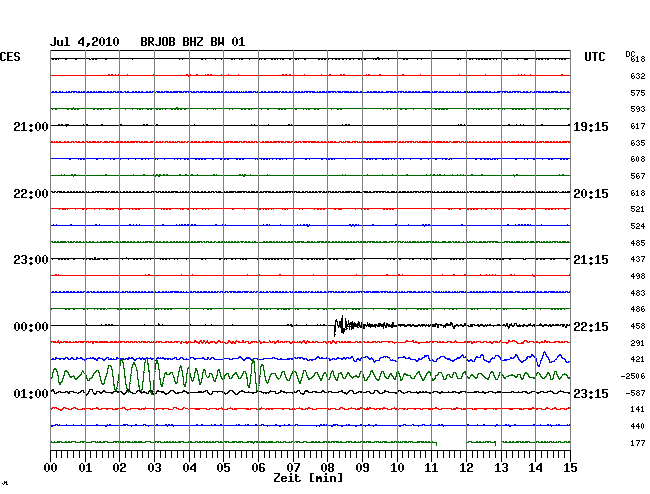Click the DC offset value '458'
This screenshot has height=494, width=650.
(x=638, y=326)
